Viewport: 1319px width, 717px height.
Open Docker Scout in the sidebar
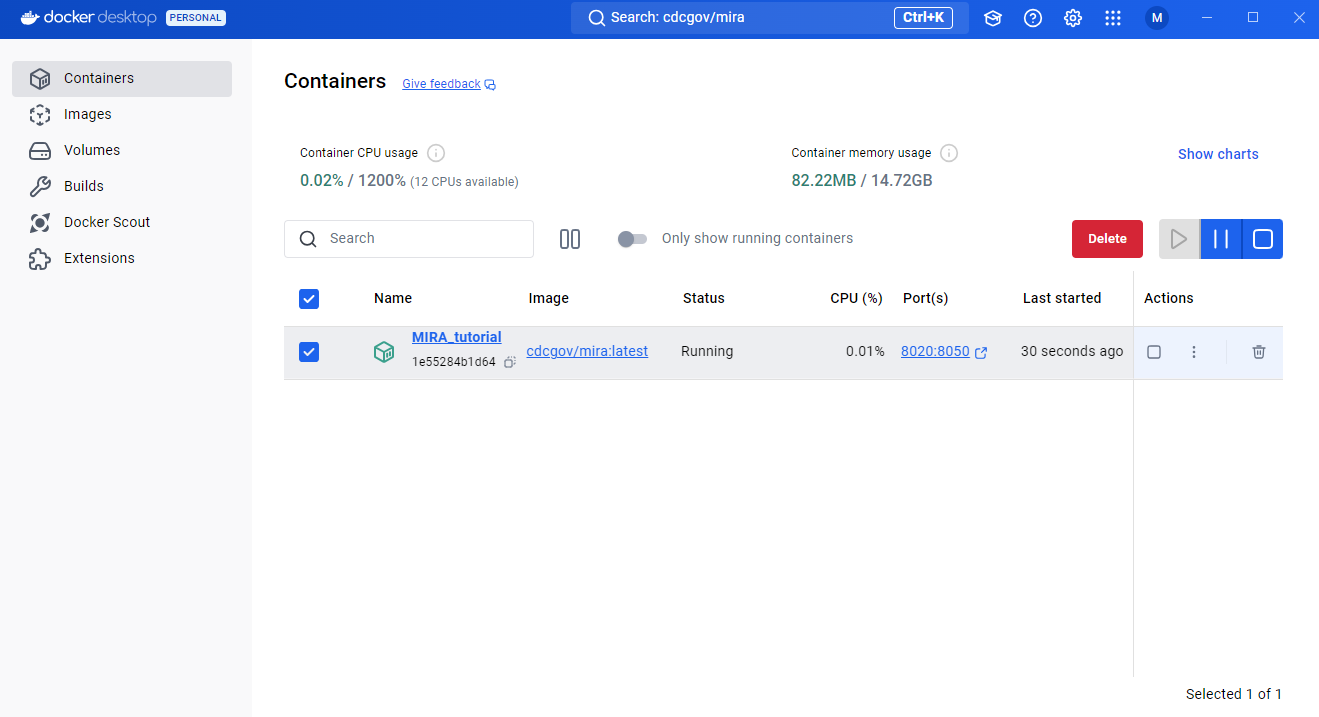point(122,223)
